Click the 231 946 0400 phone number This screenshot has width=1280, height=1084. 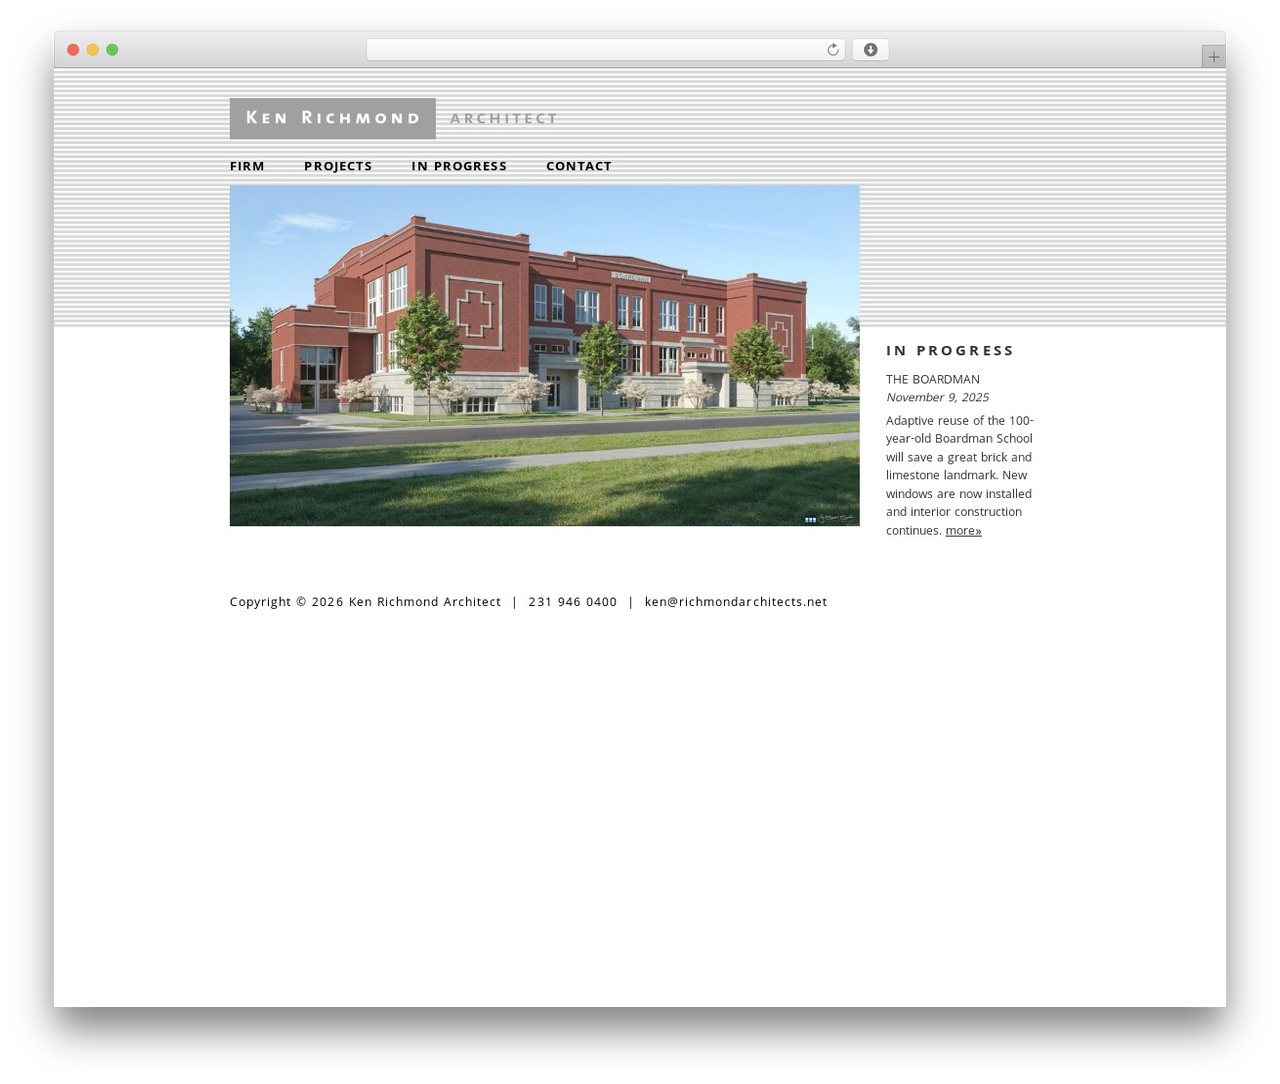[573, 602]
